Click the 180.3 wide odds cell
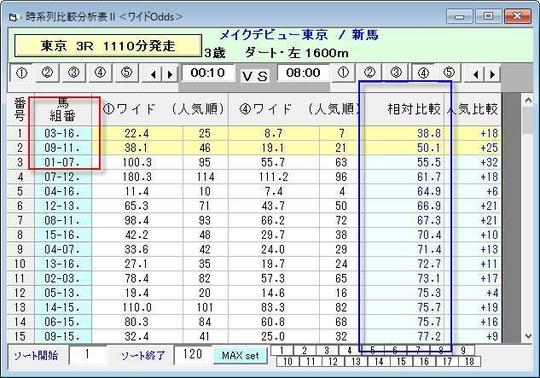 pos(137,177)
